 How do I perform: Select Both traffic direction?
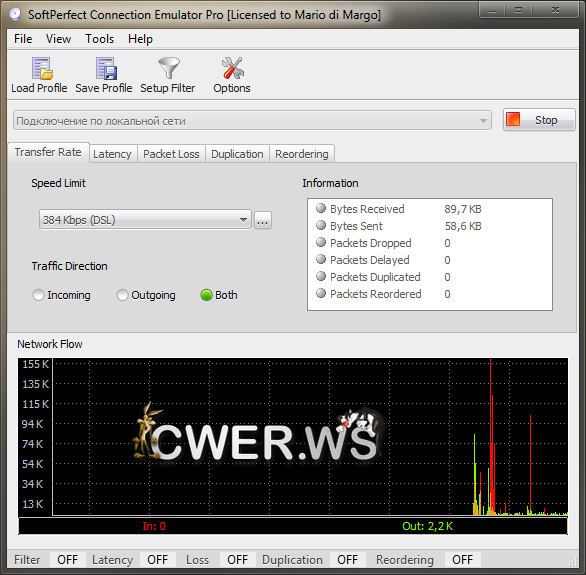pyautogui.click(x=219, y=295)
